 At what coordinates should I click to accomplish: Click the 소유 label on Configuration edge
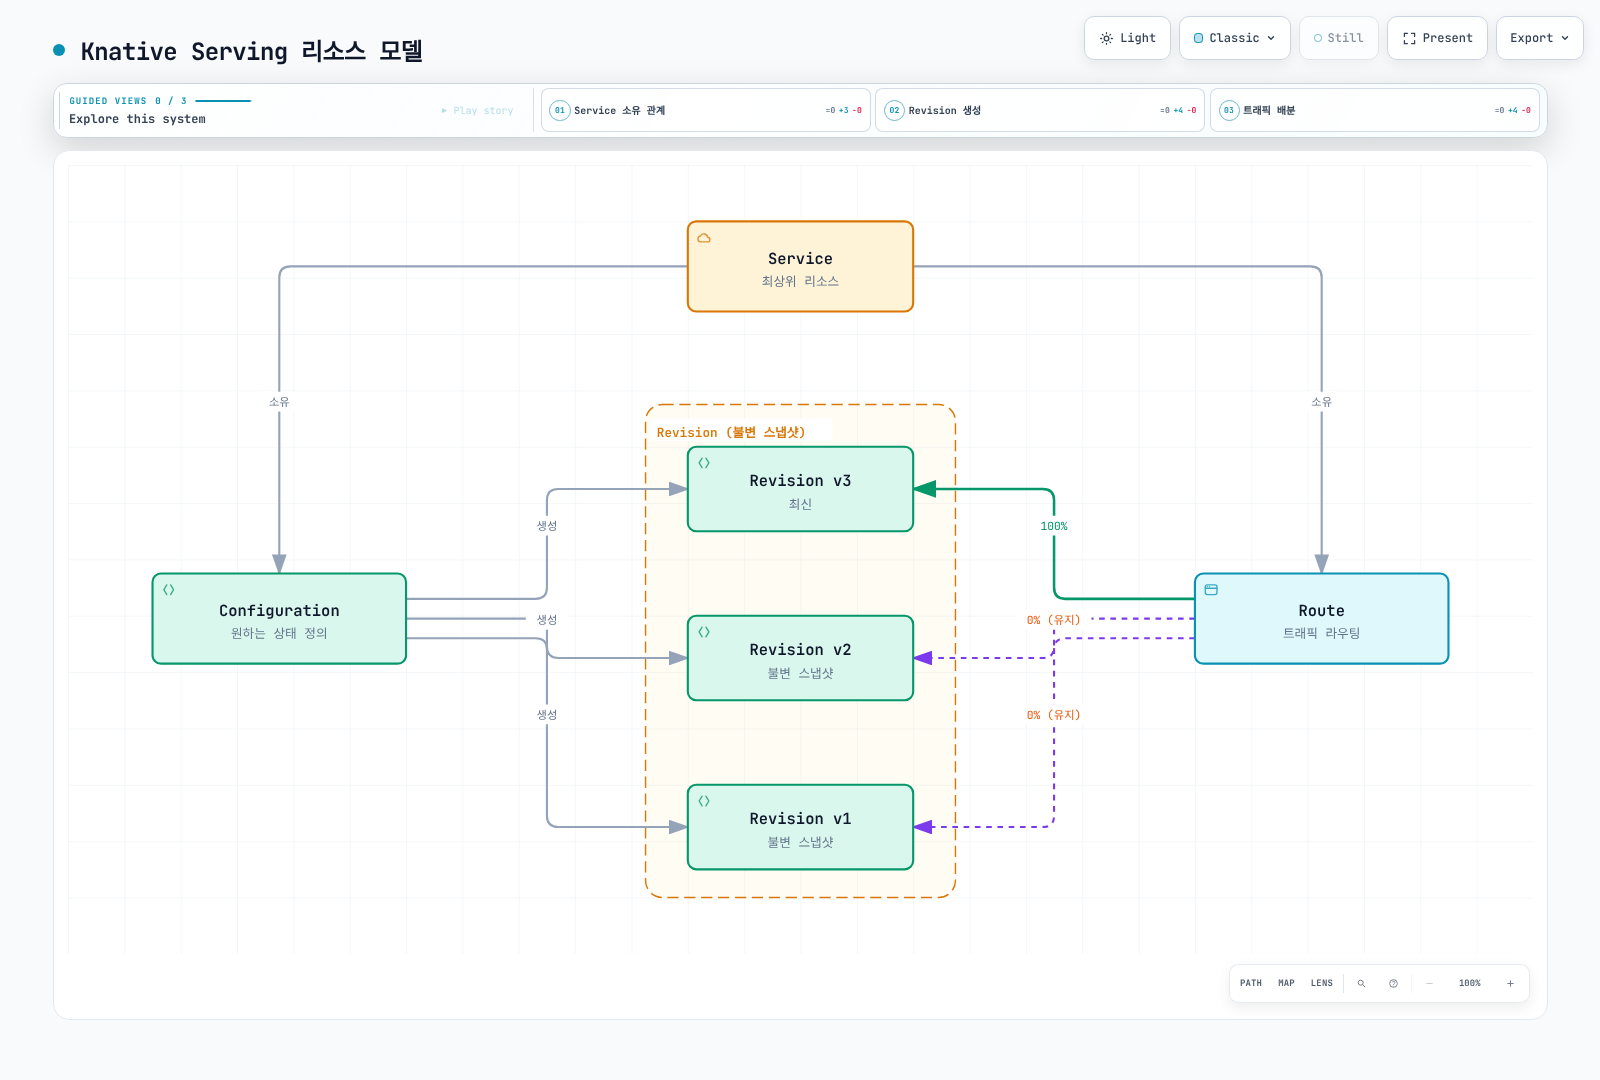[279, 402]
